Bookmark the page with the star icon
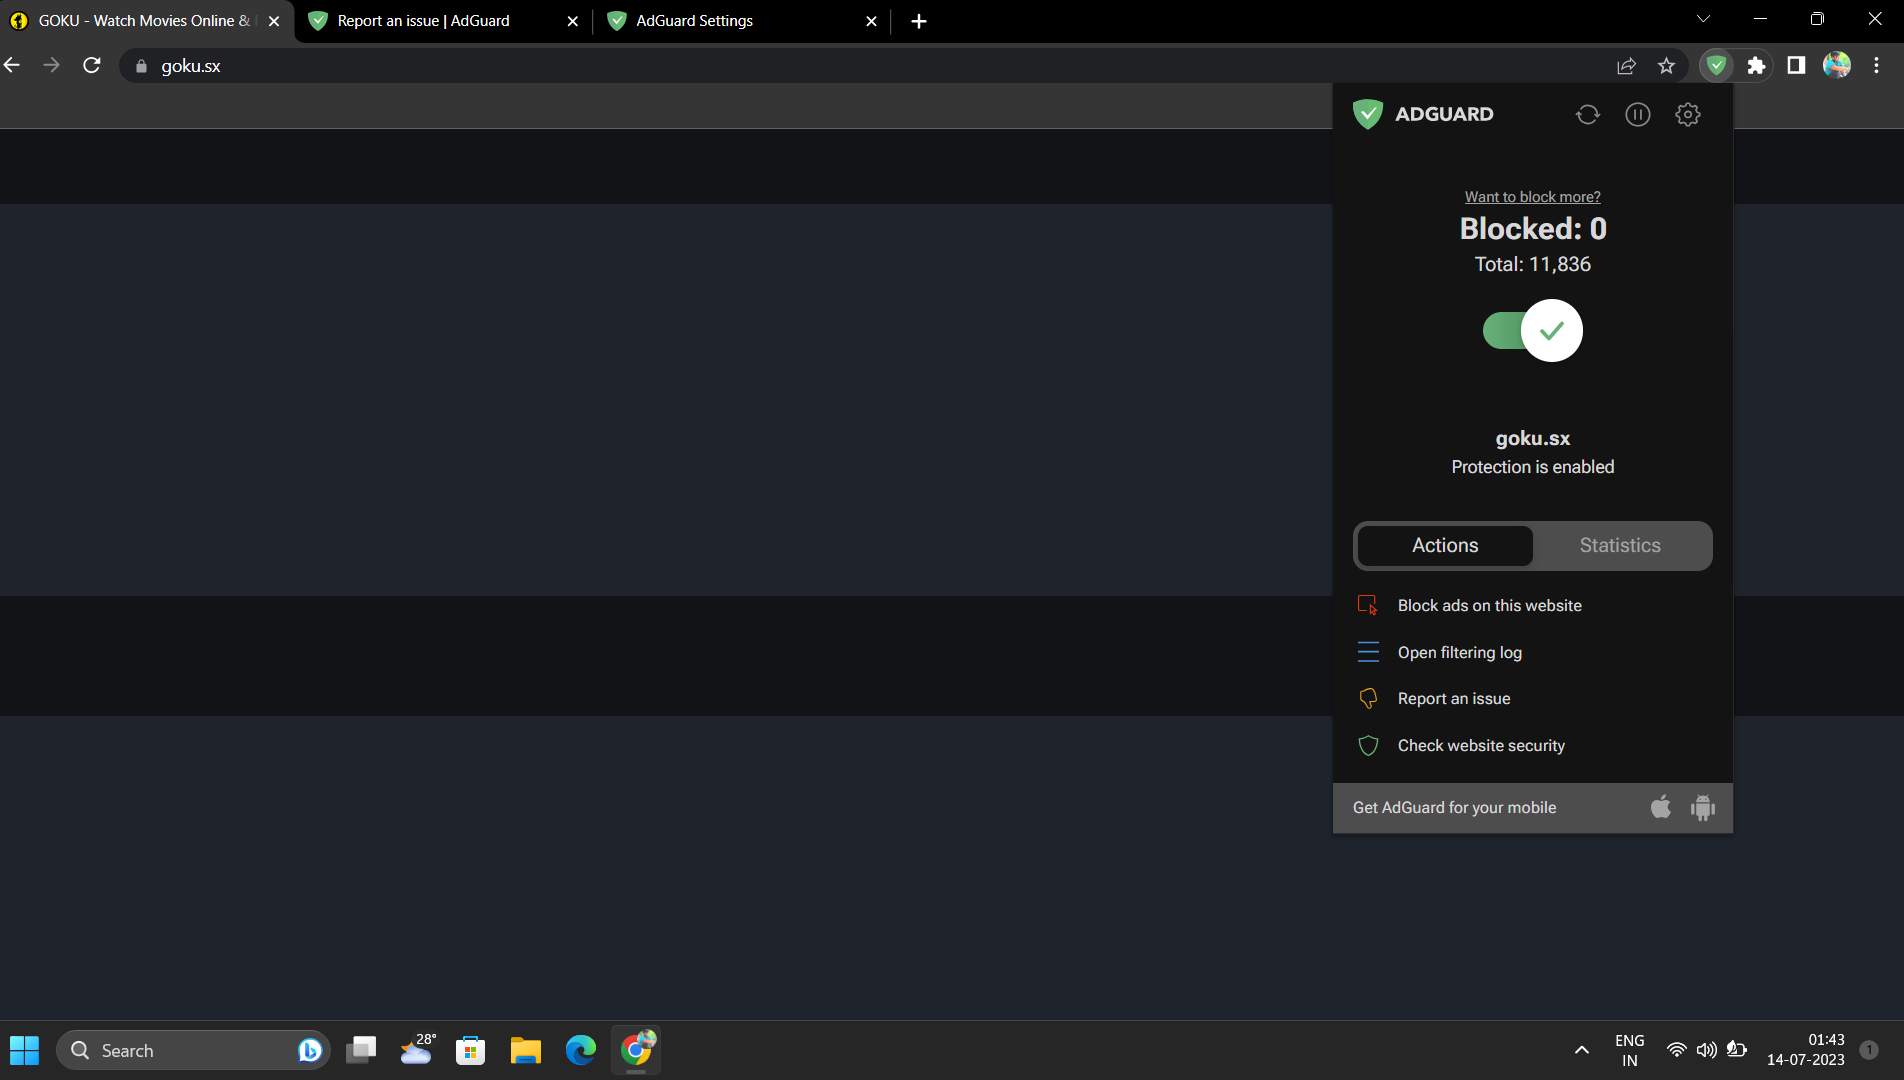Image resolution: width=1904 pixels, height=1080 pixels. click(1666, 65)
